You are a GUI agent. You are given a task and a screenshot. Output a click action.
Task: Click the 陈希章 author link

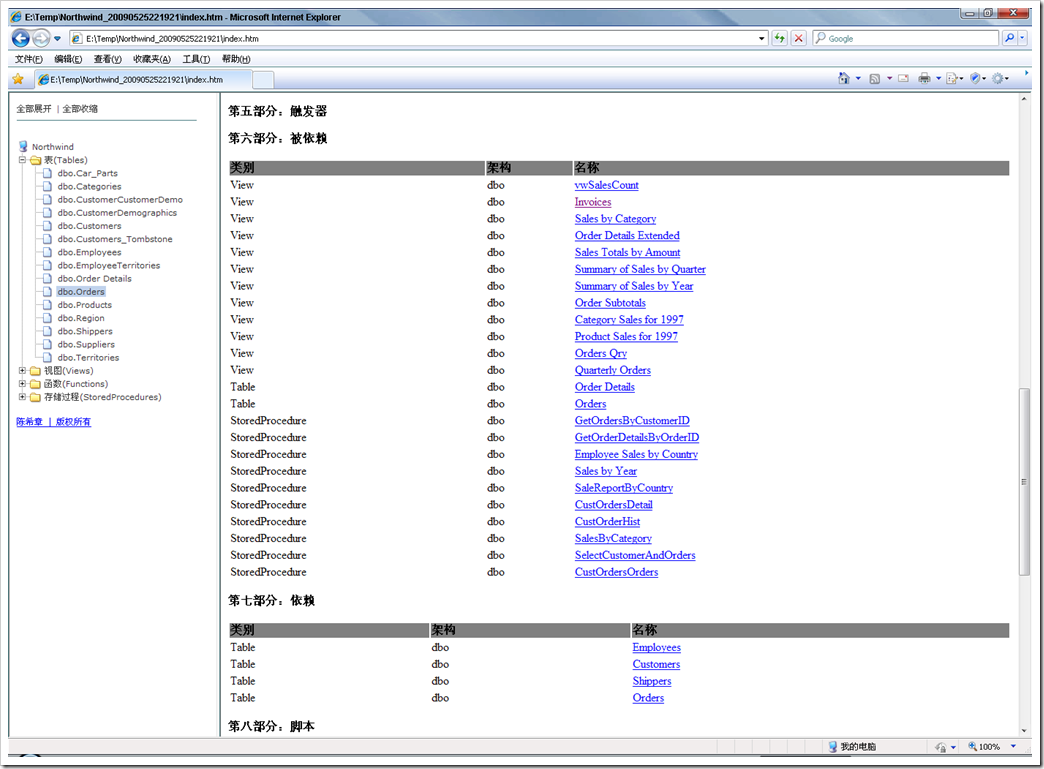29,421
